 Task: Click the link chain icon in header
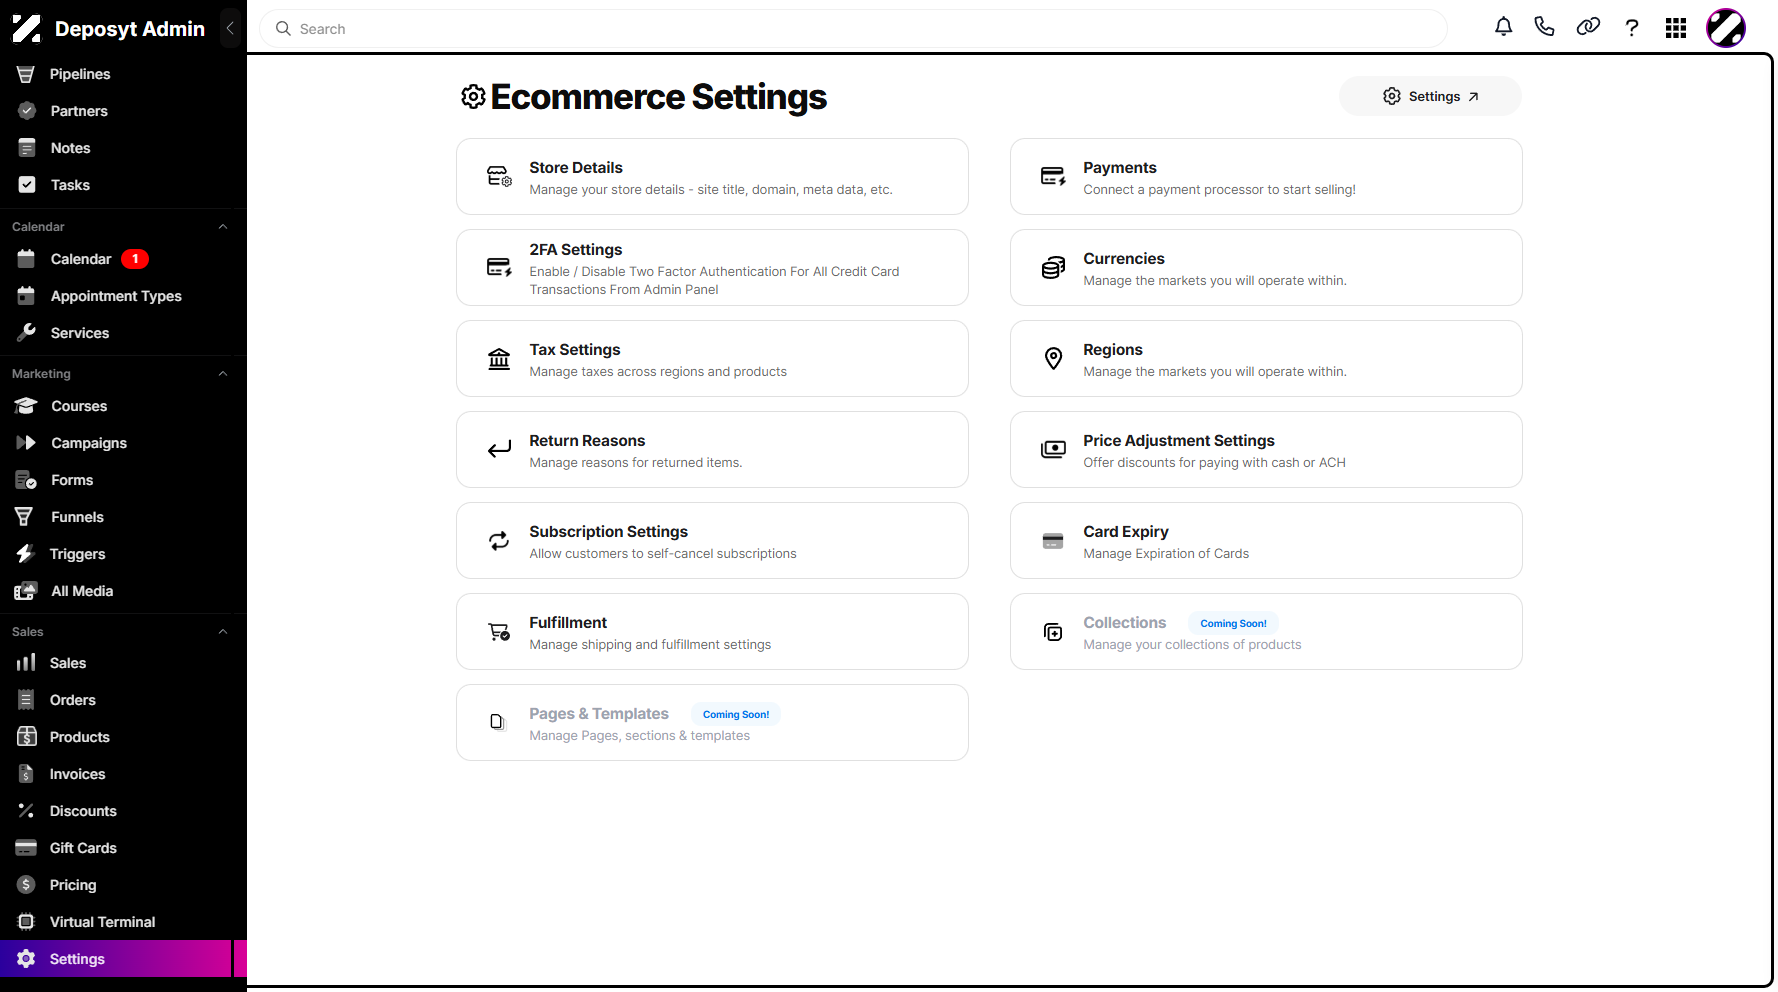tap(1588, 27)
